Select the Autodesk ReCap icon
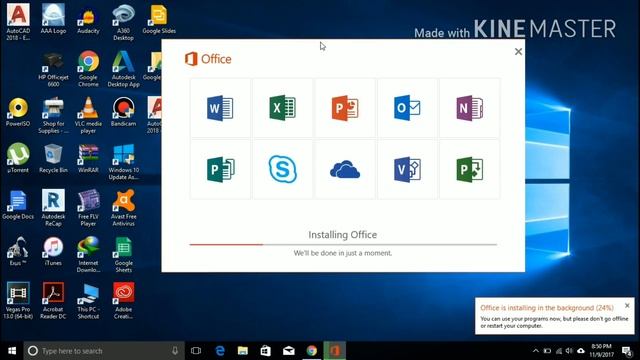Viewport: 640px width, 360px height. pos(53,207)
